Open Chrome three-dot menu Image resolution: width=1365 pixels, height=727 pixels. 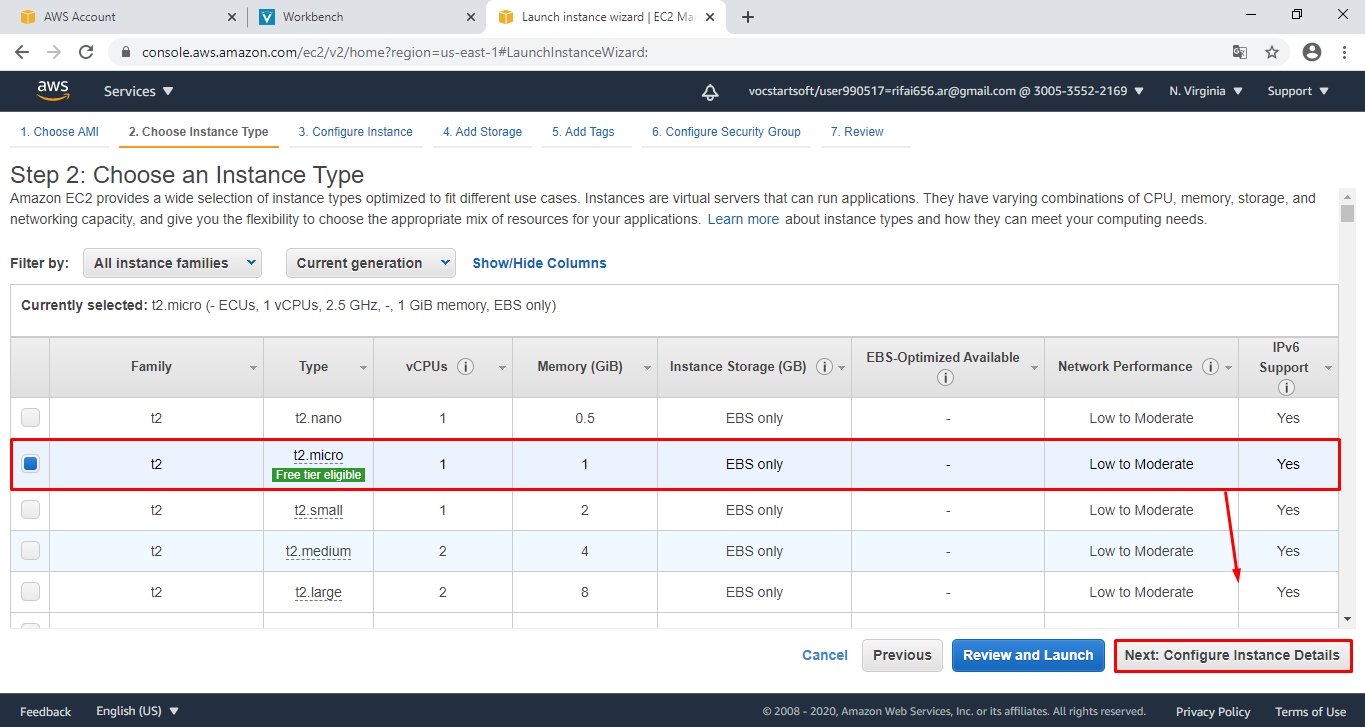[x=1343, y=52]
